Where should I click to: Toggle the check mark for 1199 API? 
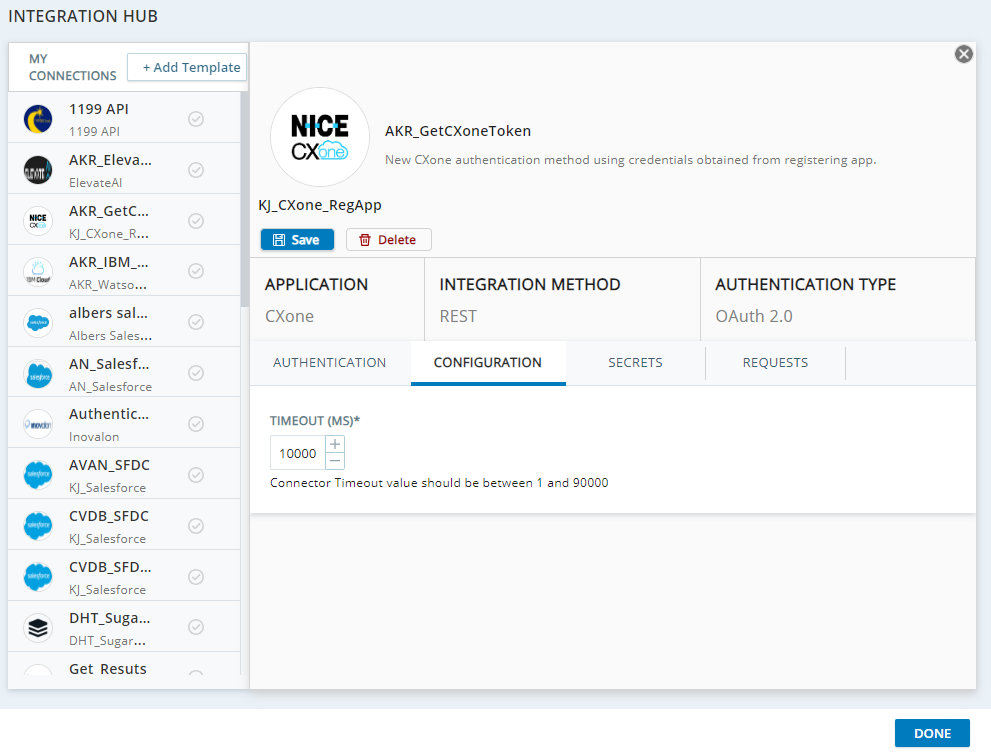click(196, 119)
